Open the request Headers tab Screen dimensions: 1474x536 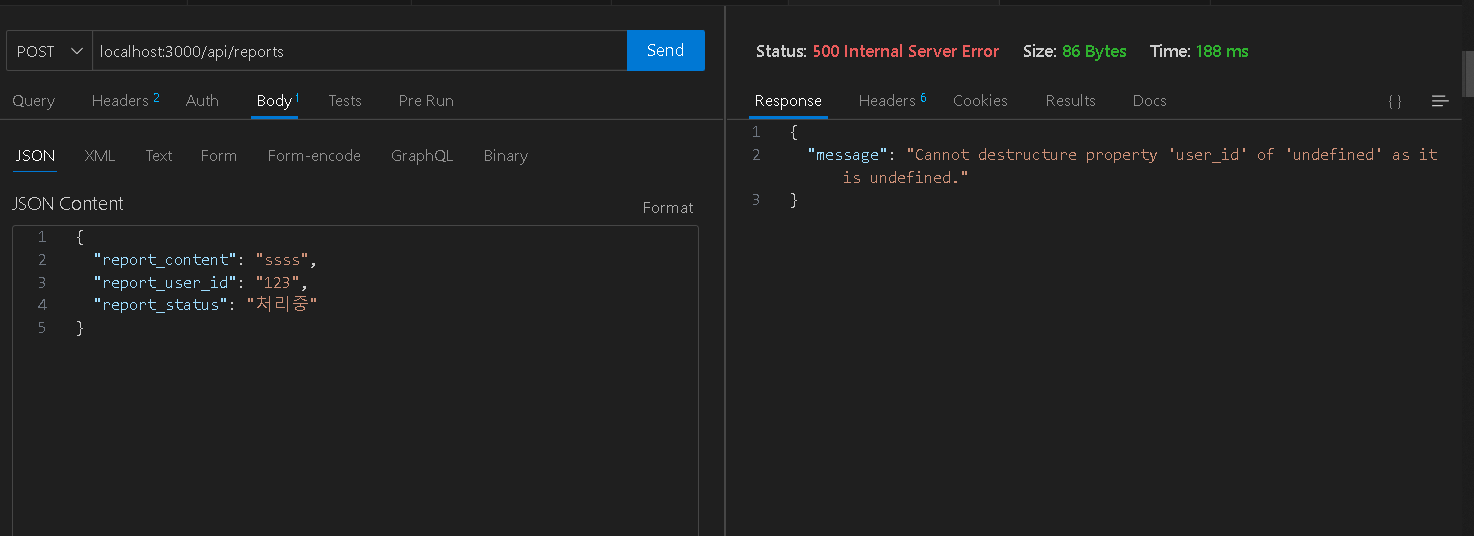(x=126, y=101)
